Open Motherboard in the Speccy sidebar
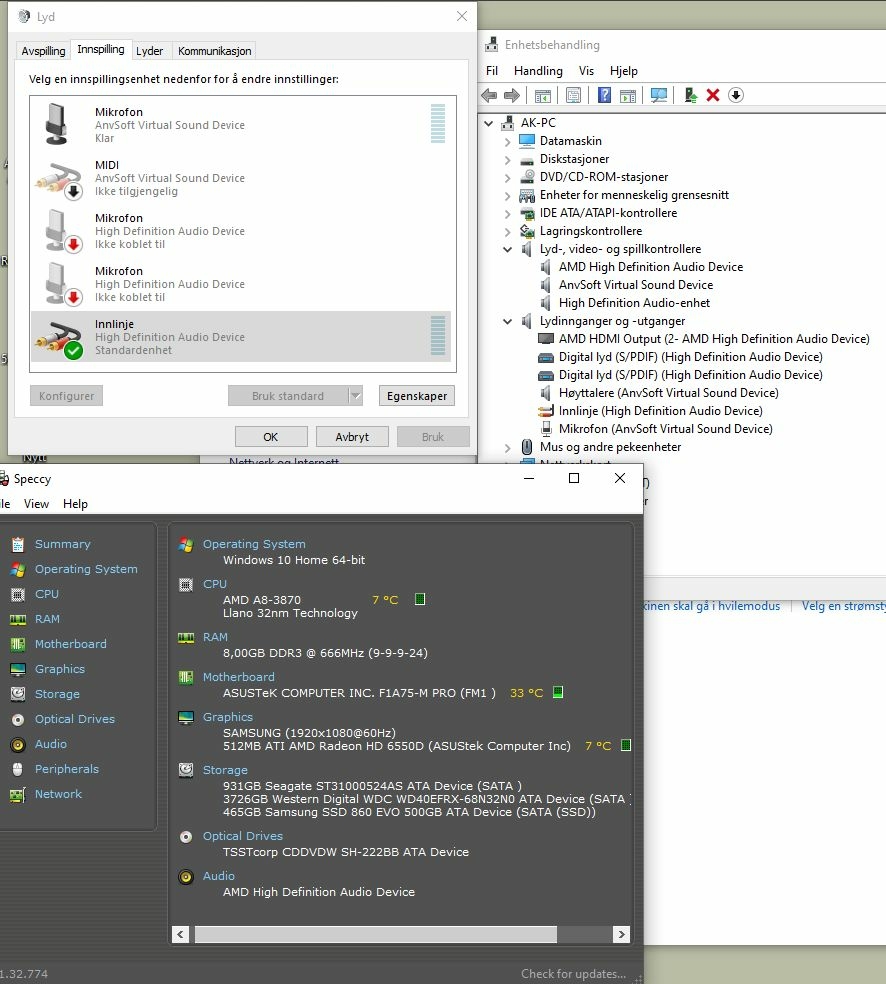 click(x=70, y=644)
